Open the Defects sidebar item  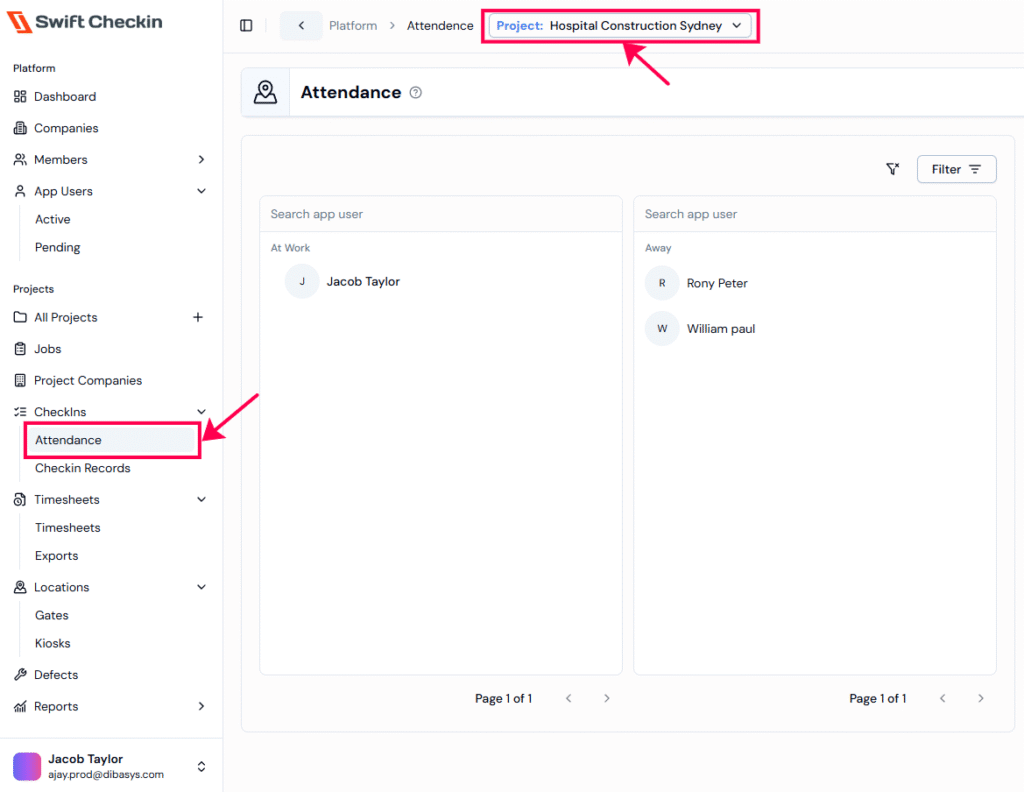pos(56,675)
